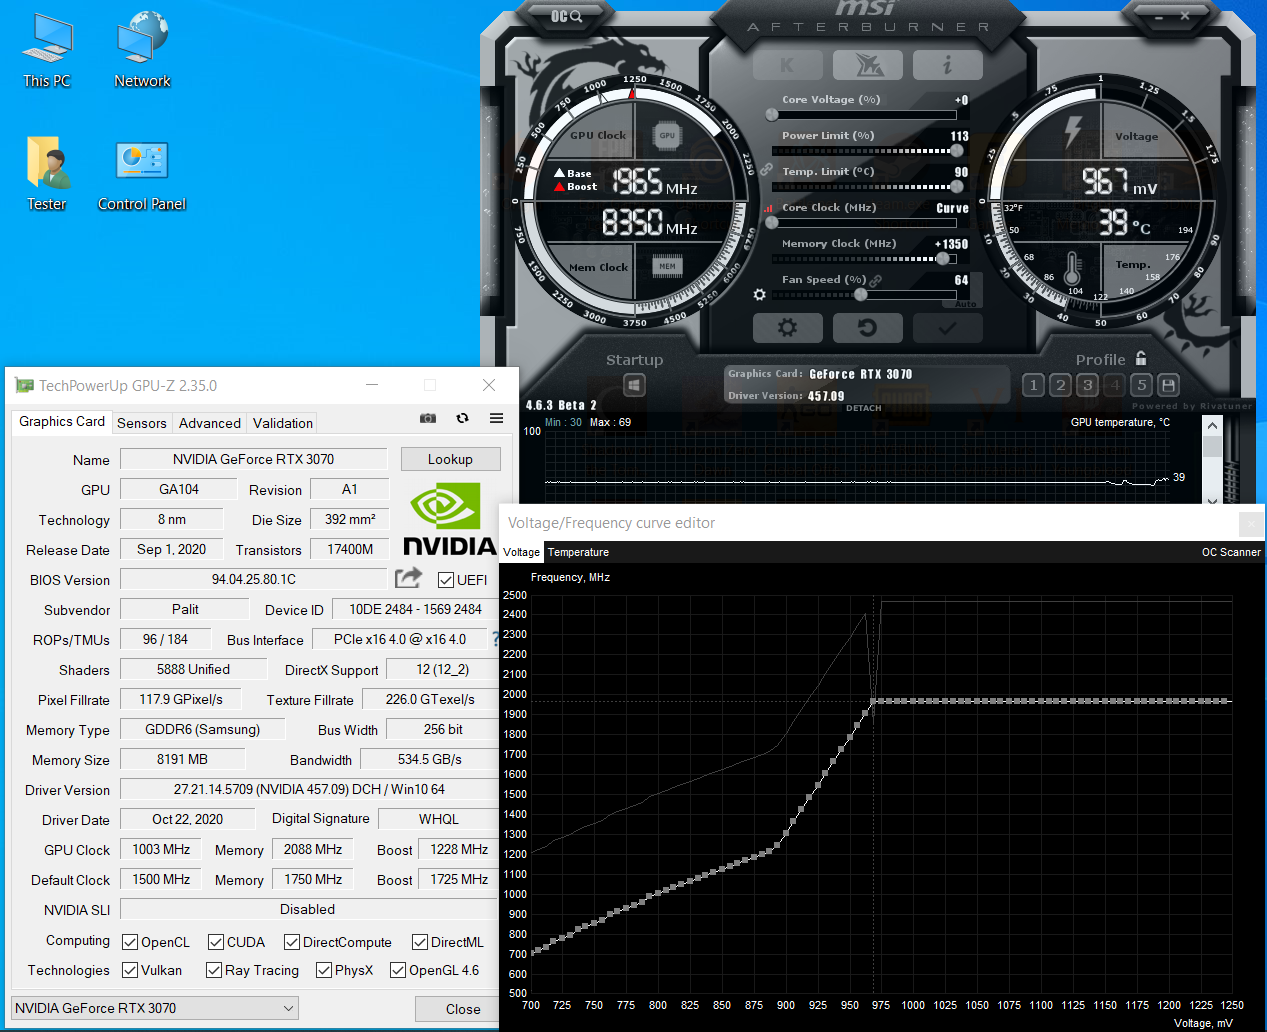The width and height of the screenshot is (1267, 1032).
Task: Toggle the profile lock padlock icon
Action: [x=1141, y=358]
